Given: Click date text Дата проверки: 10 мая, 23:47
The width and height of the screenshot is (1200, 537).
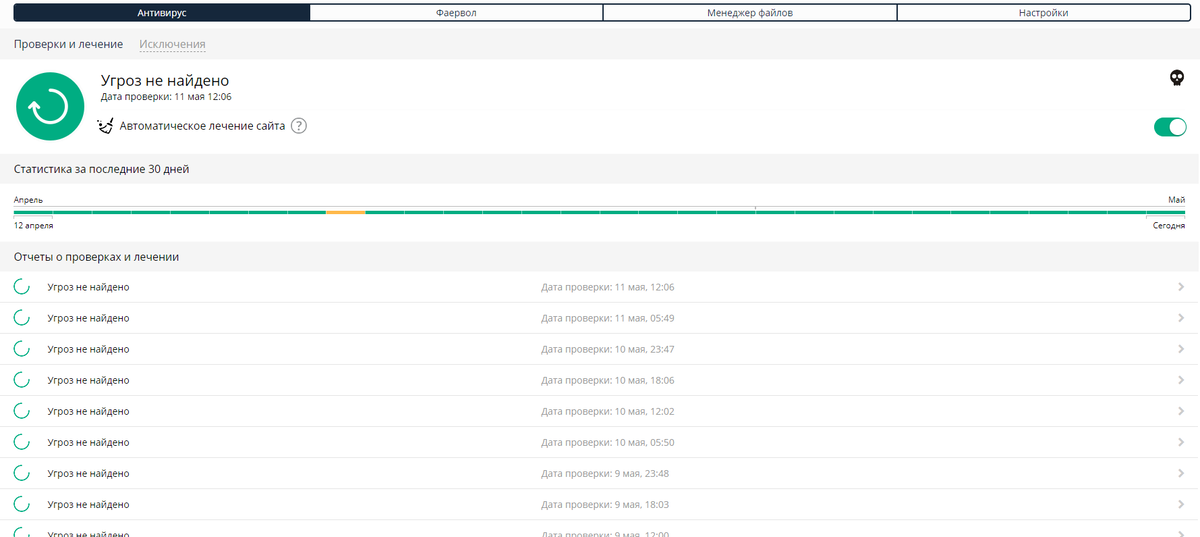Looking at the screenshot, I should pyautogui.click(x=608, y=349).
